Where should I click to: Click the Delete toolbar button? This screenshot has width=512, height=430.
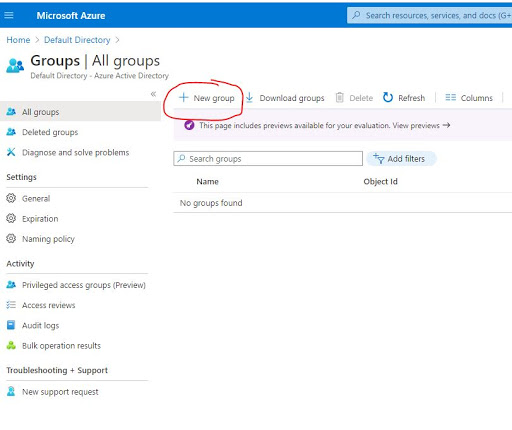click(x=354, y=98)
